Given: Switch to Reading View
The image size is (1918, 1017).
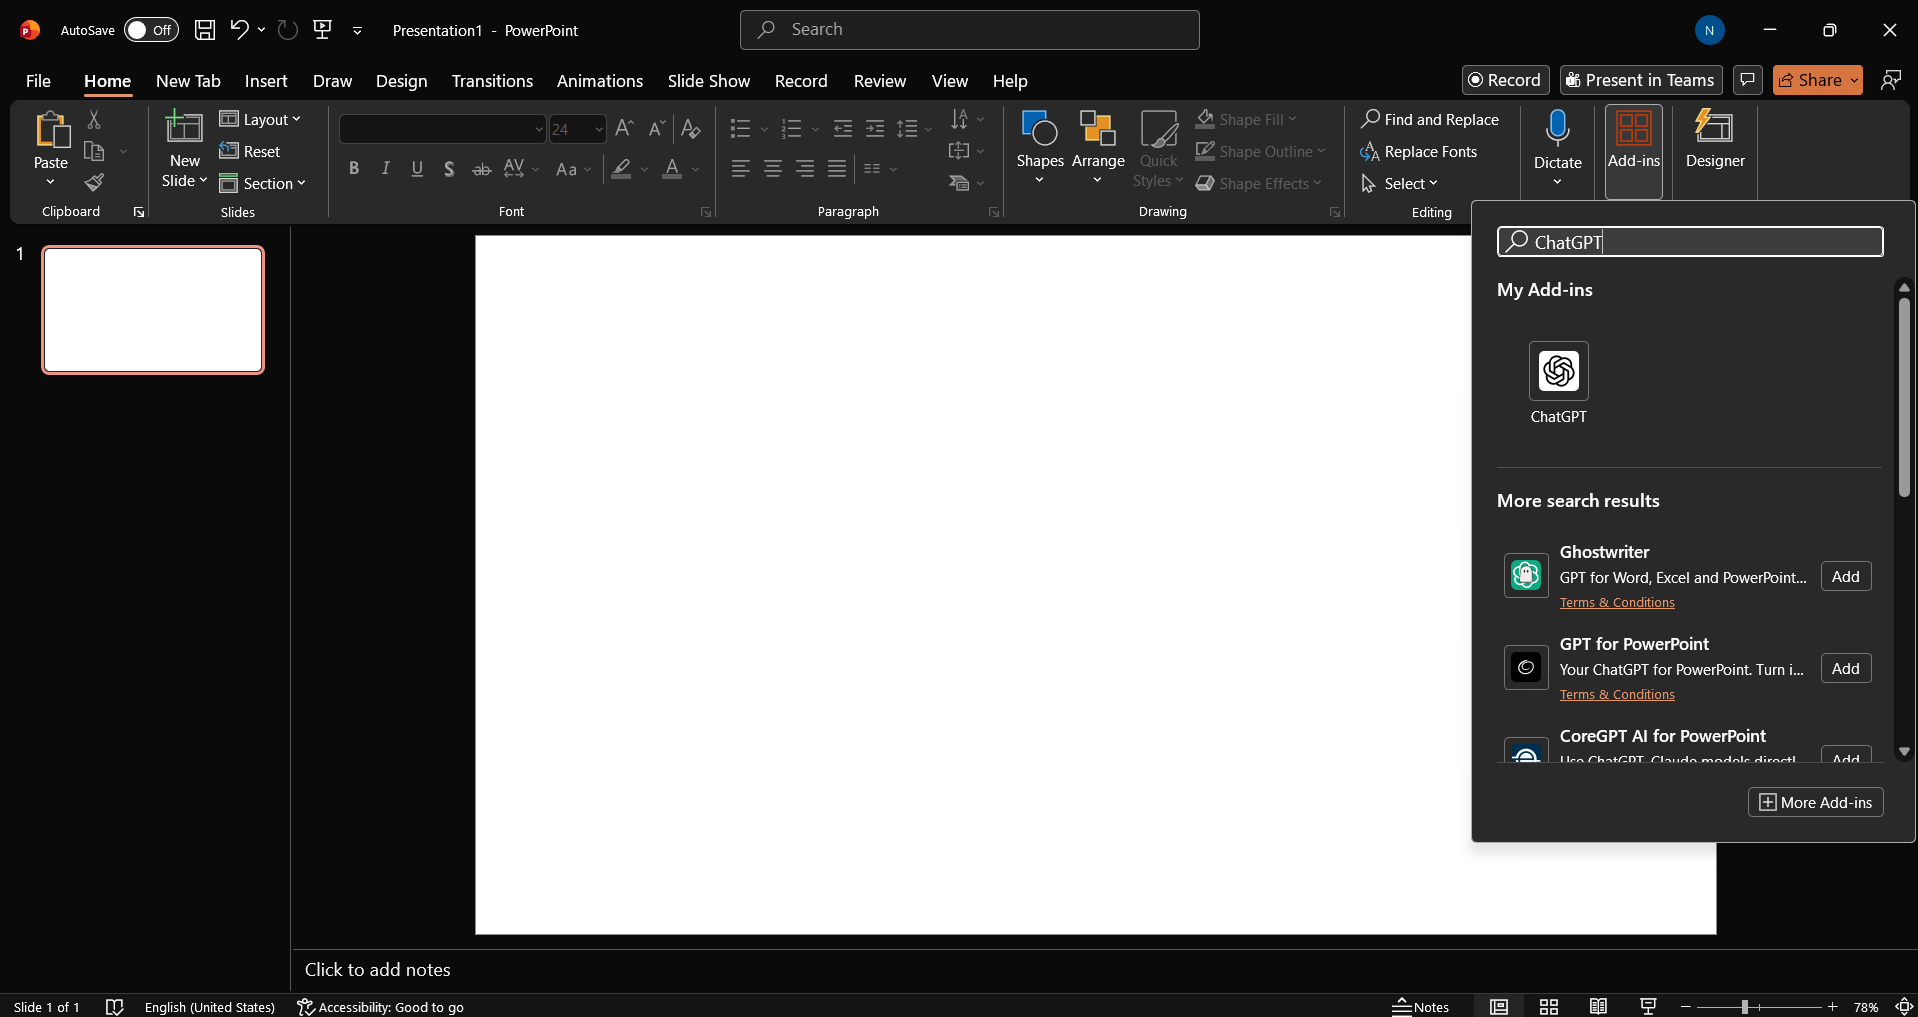Looking at the screenshot, I should (x=1598, y=1006).
